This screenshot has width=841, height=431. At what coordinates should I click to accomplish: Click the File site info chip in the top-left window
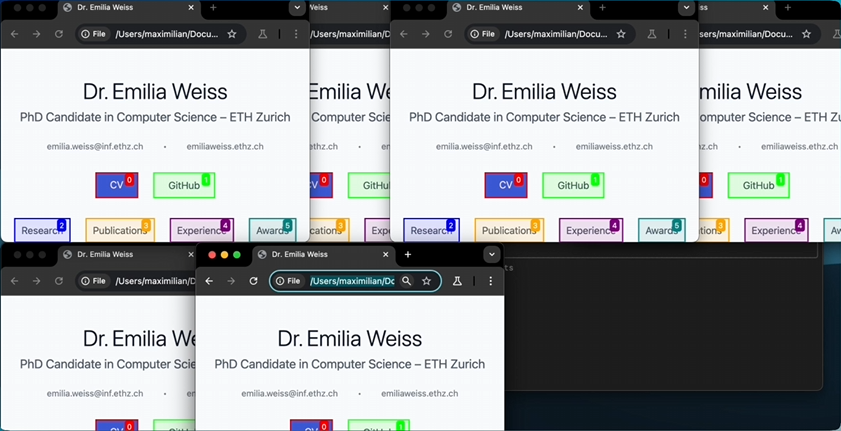pos(93,34)
